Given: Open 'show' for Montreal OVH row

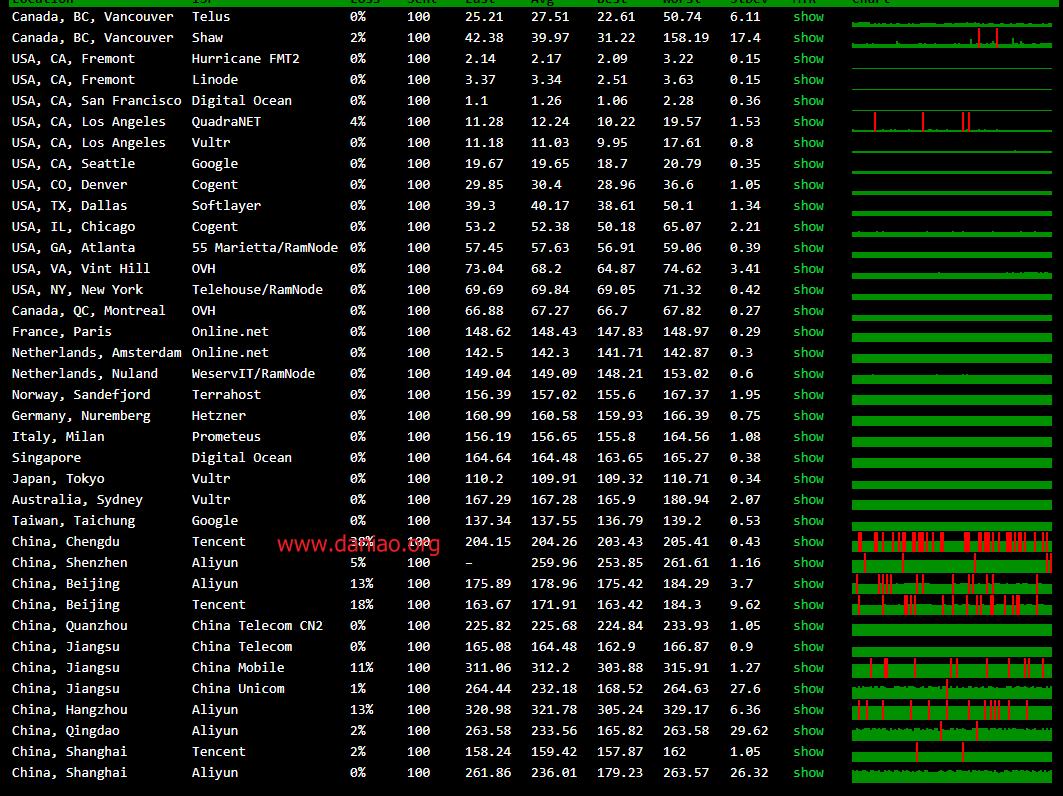Looking at the screenshot, I should click(808, 311).
